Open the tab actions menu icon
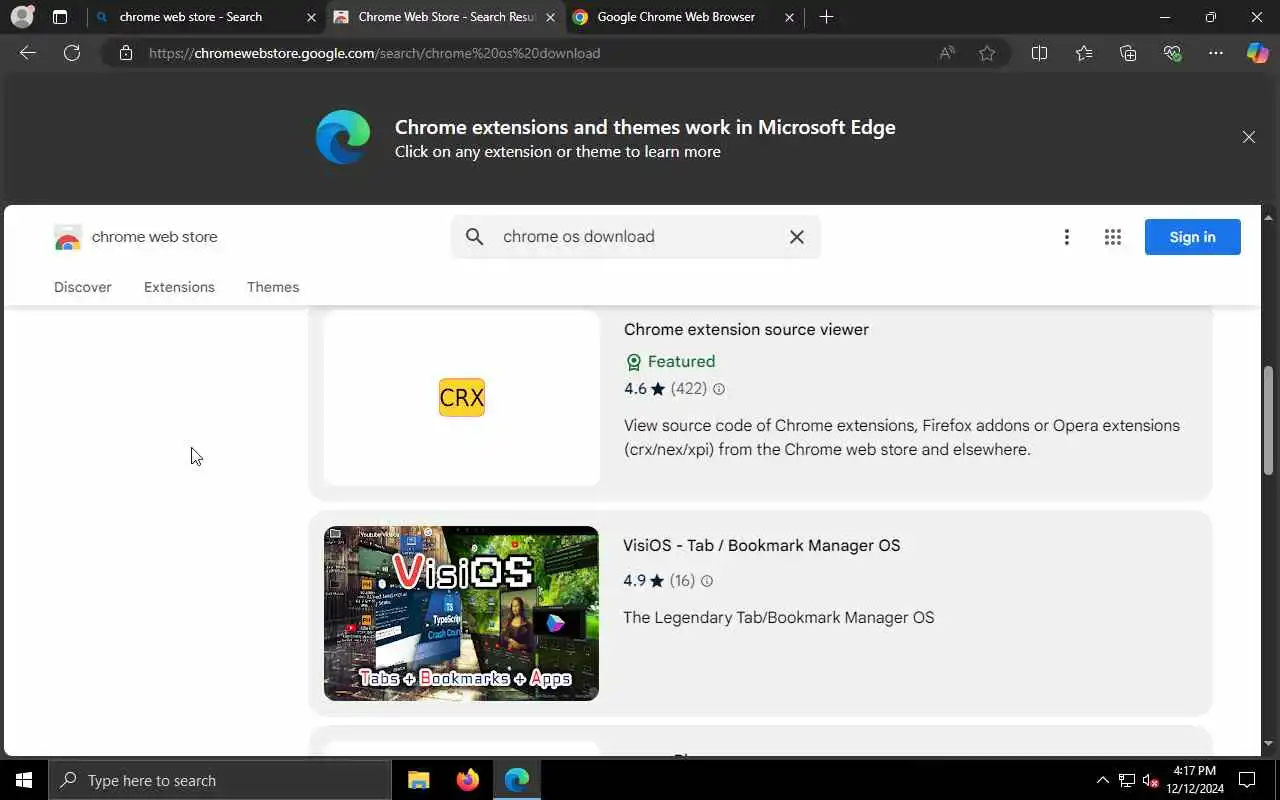 (x=60, y=17)
